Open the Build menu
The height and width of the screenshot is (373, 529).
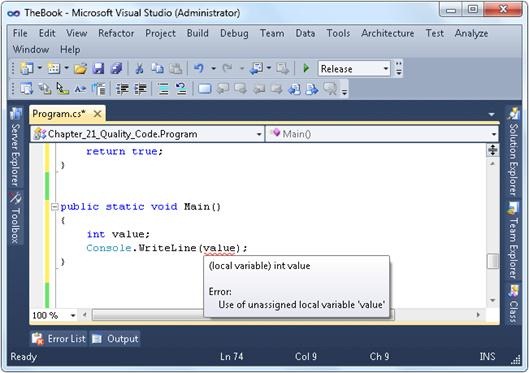pyautogui.click(x=198, y=33)
